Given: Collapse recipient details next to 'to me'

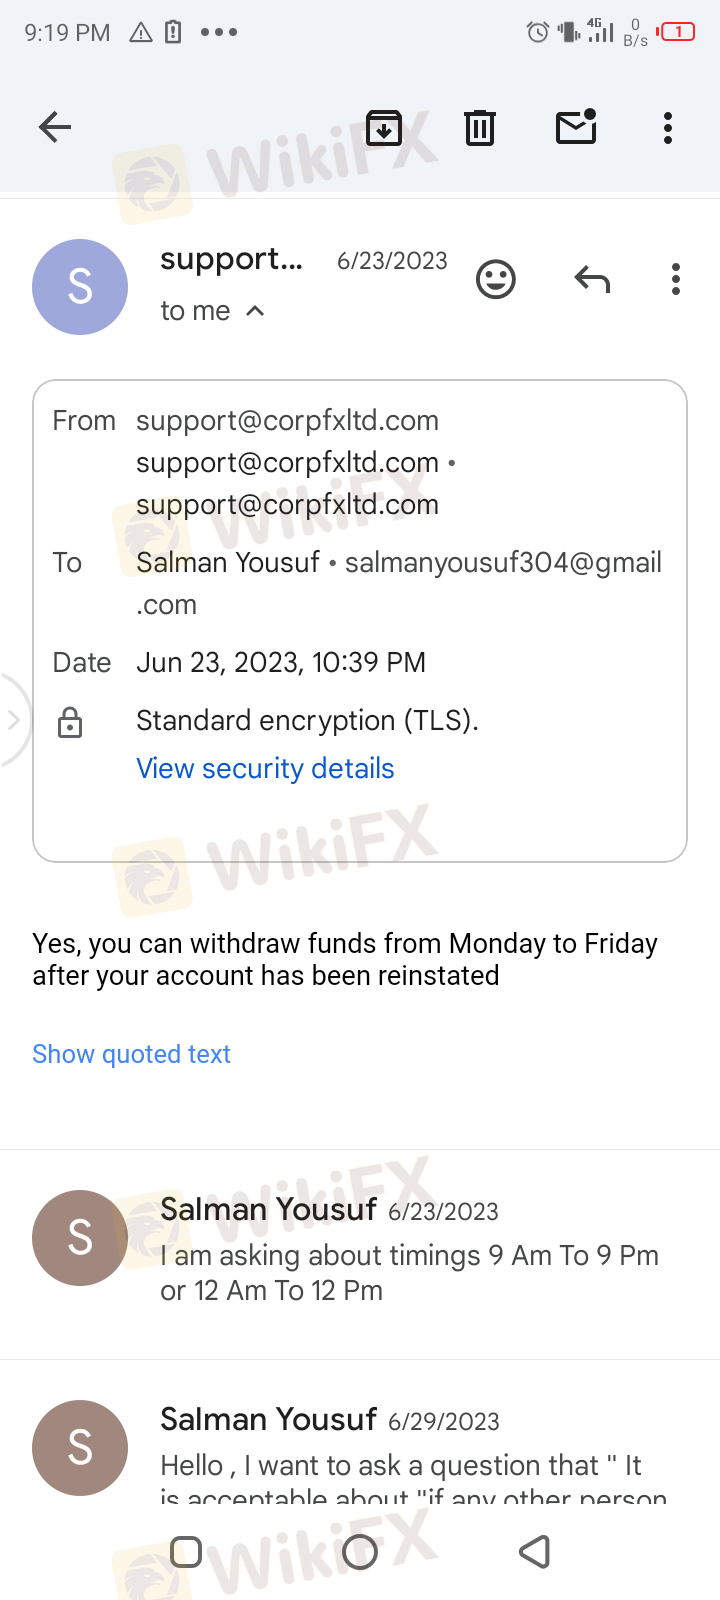Looking at the screenshot, I should coord(255,311).
